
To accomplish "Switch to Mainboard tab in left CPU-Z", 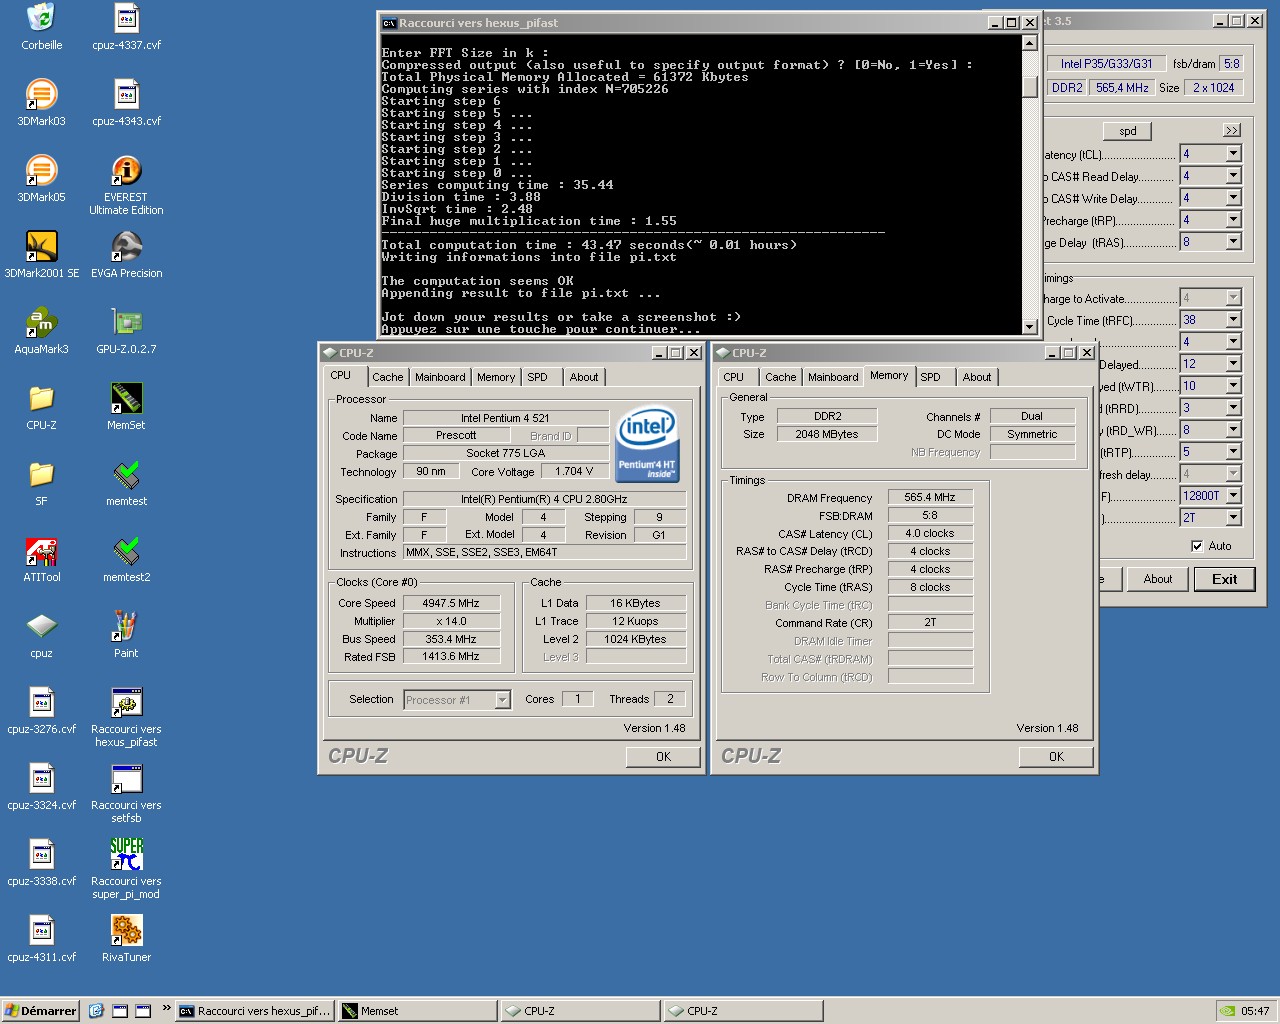I will (440, 377).
